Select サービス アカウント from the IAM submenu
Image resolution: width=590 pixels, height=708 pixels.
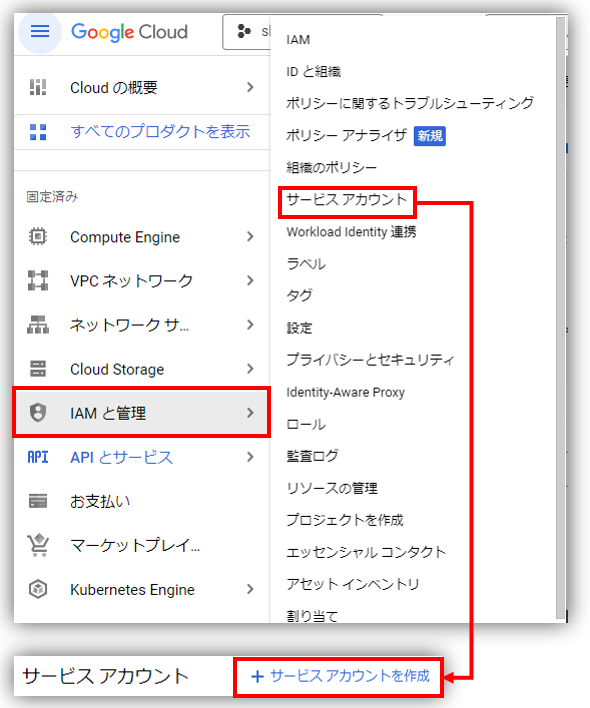pos(347,200)
